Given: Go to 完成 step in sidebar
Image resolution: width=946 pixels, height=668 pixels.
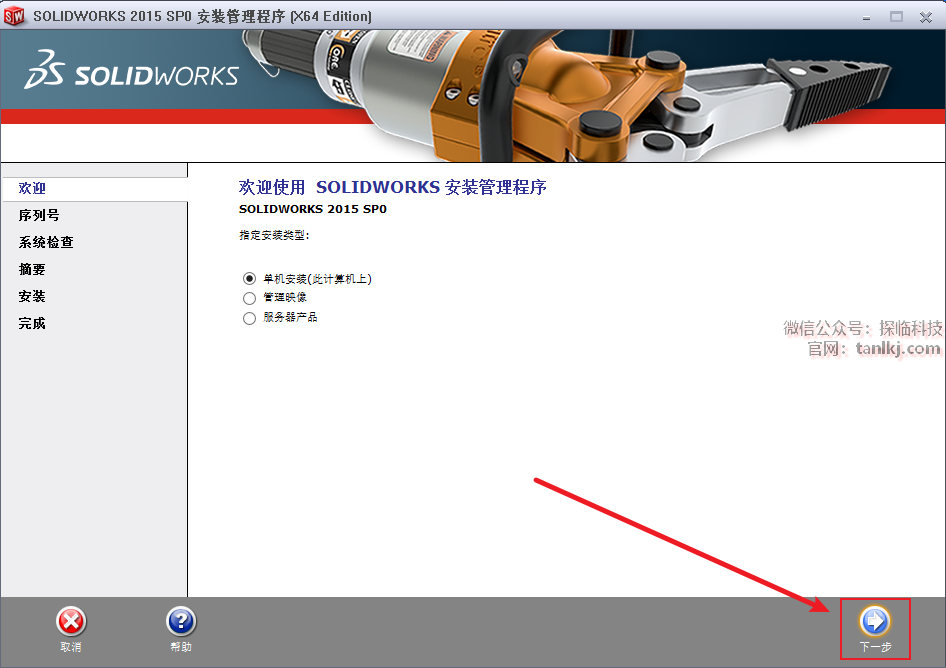Looking at the screenshot, I should [x=32, y=323].
